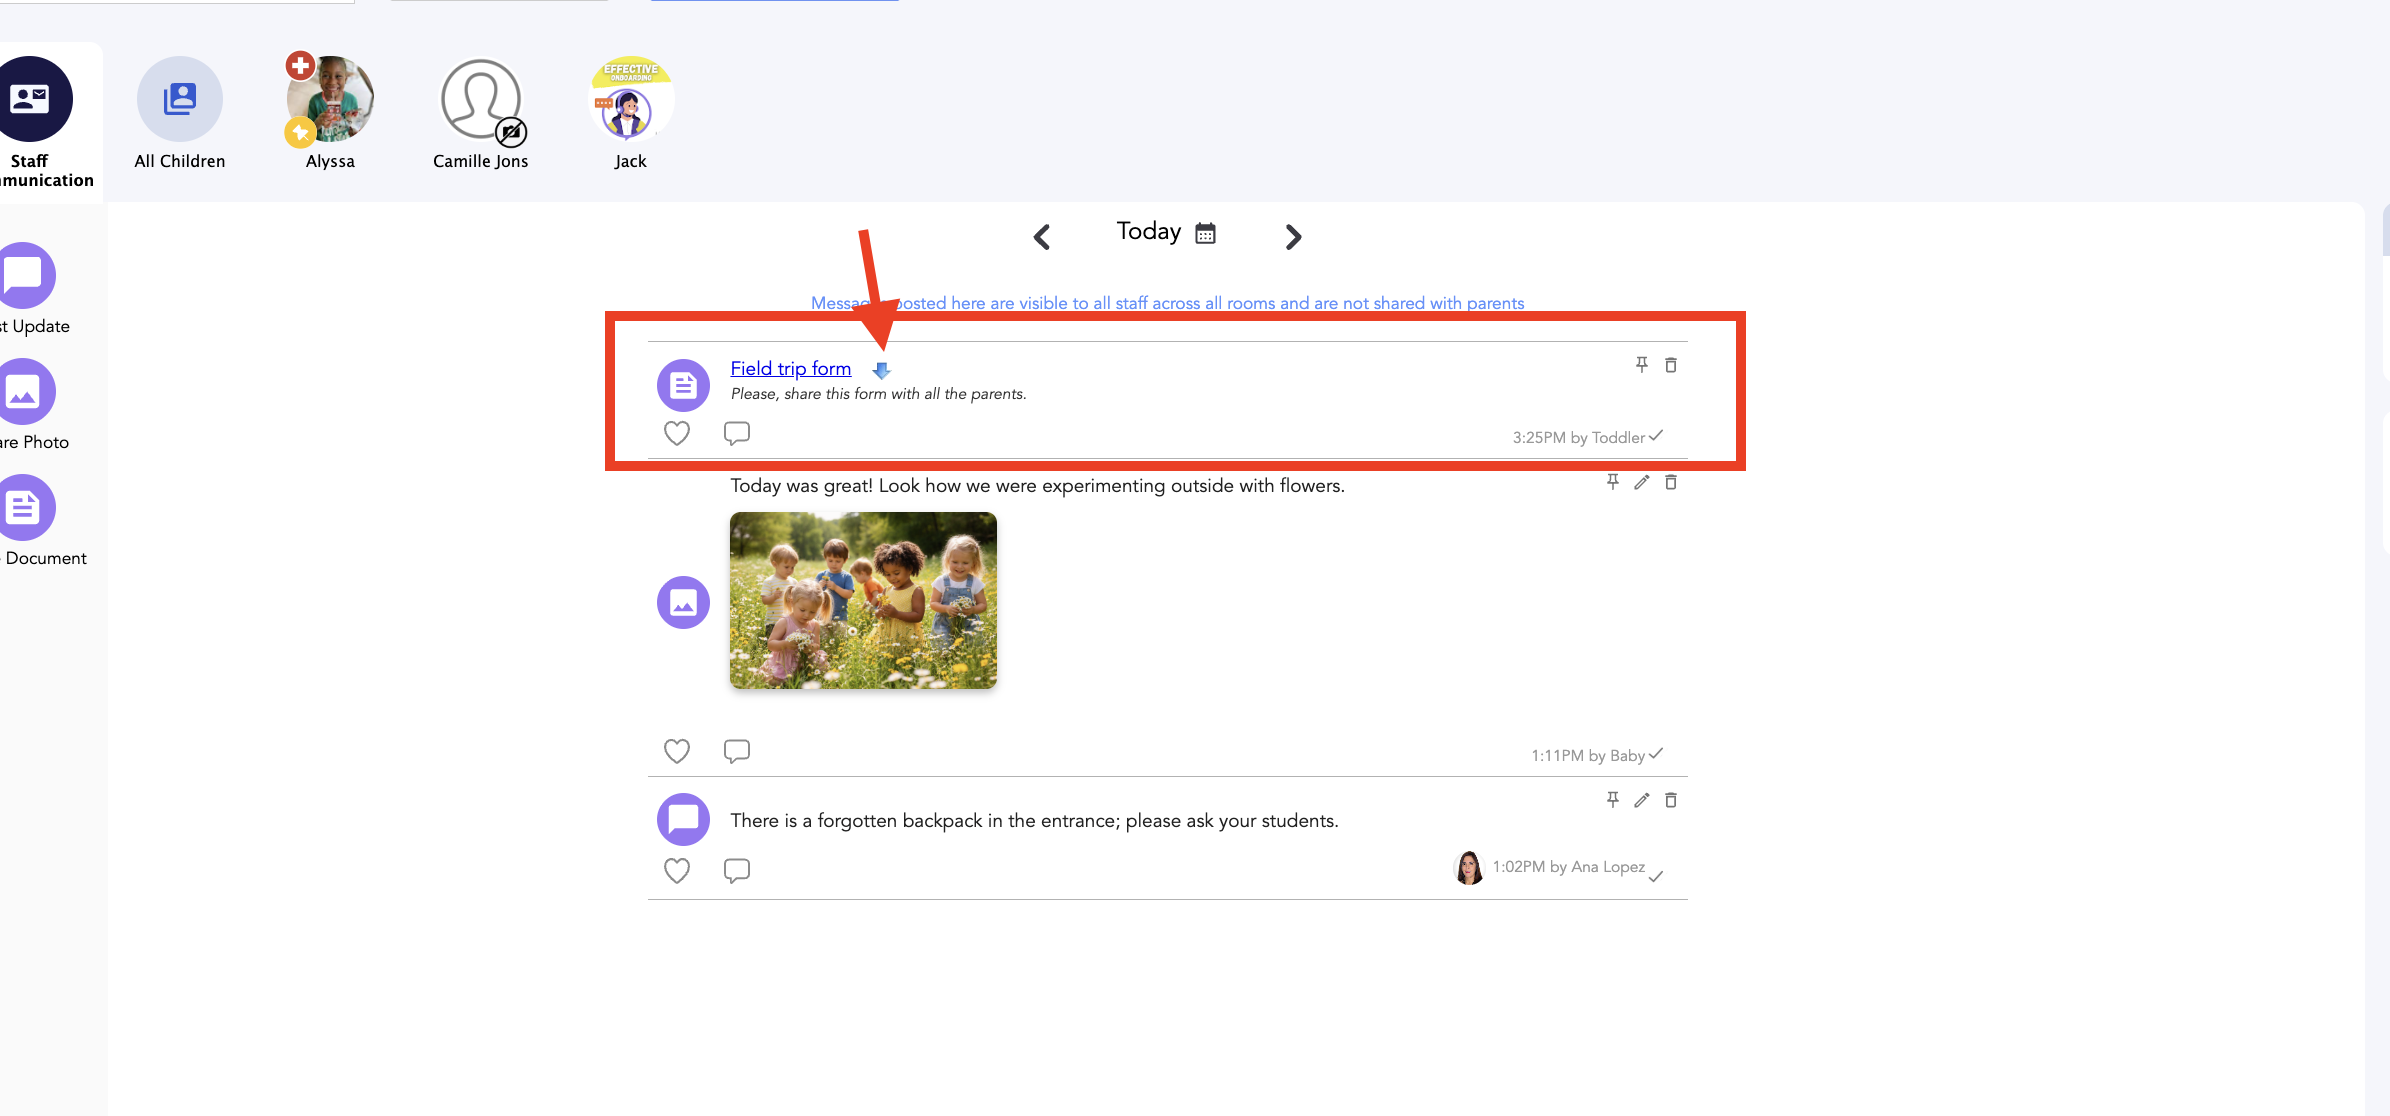Like the Field trip form post

677,433
